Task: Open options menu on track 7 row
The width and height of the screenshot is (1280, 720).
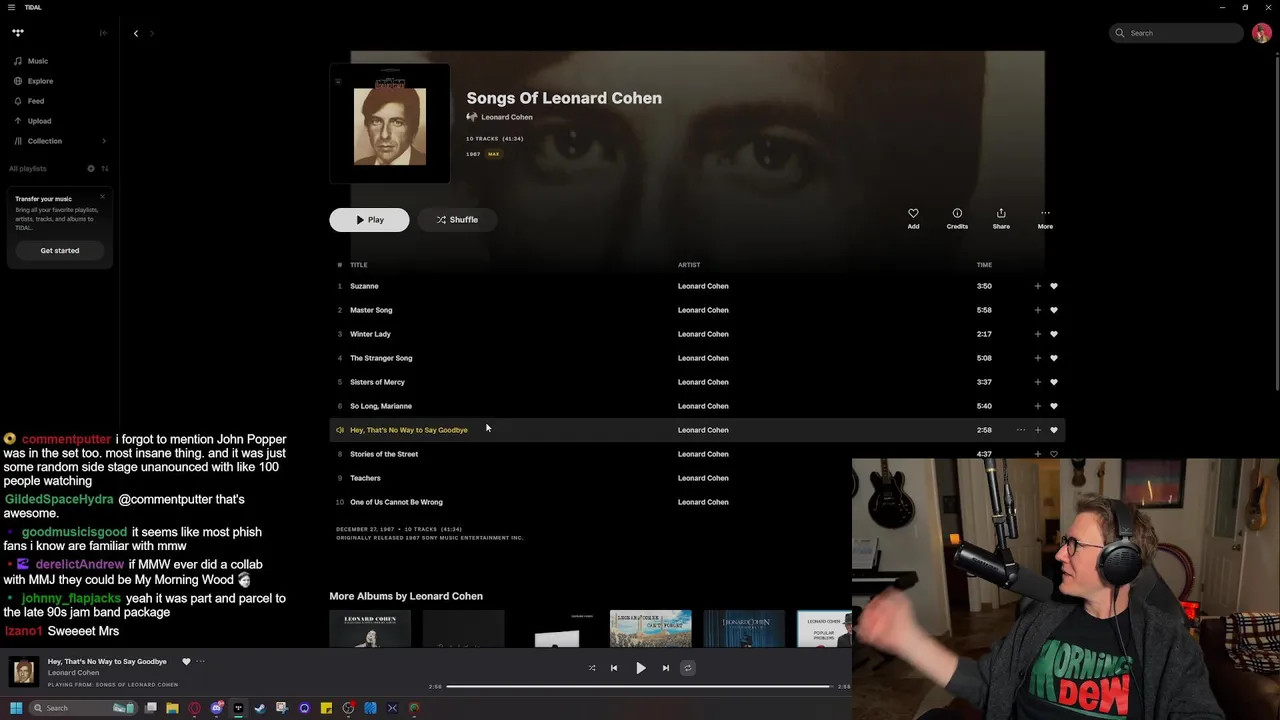Action: pos(1021,430)
